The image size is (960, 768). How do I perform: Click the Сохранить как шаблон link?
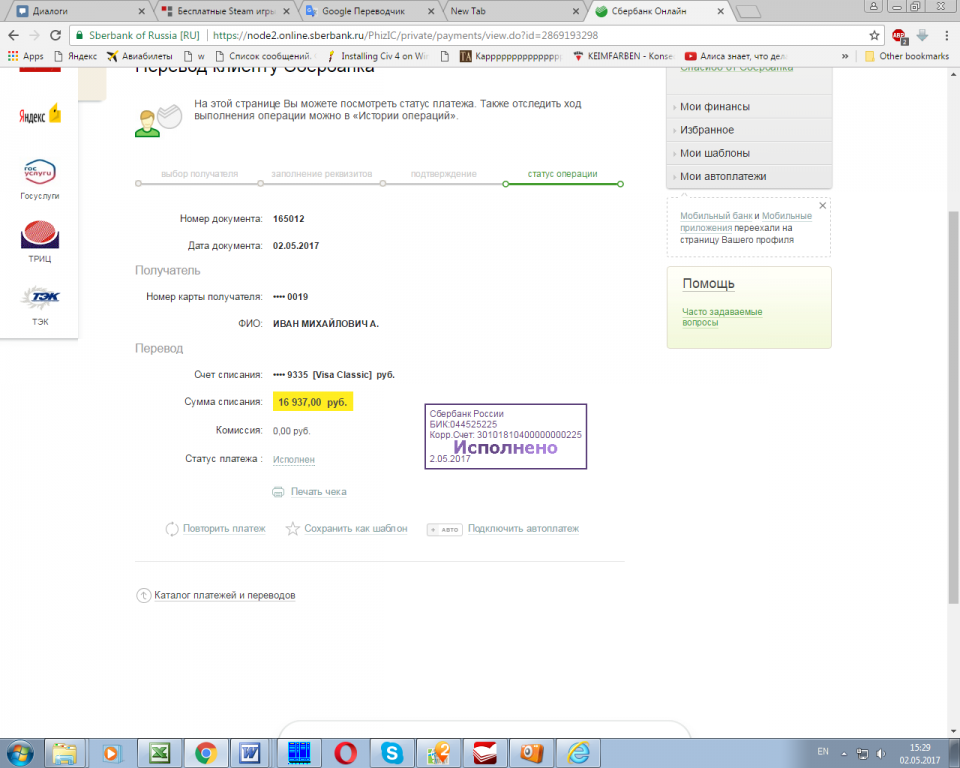pos(356,529)
